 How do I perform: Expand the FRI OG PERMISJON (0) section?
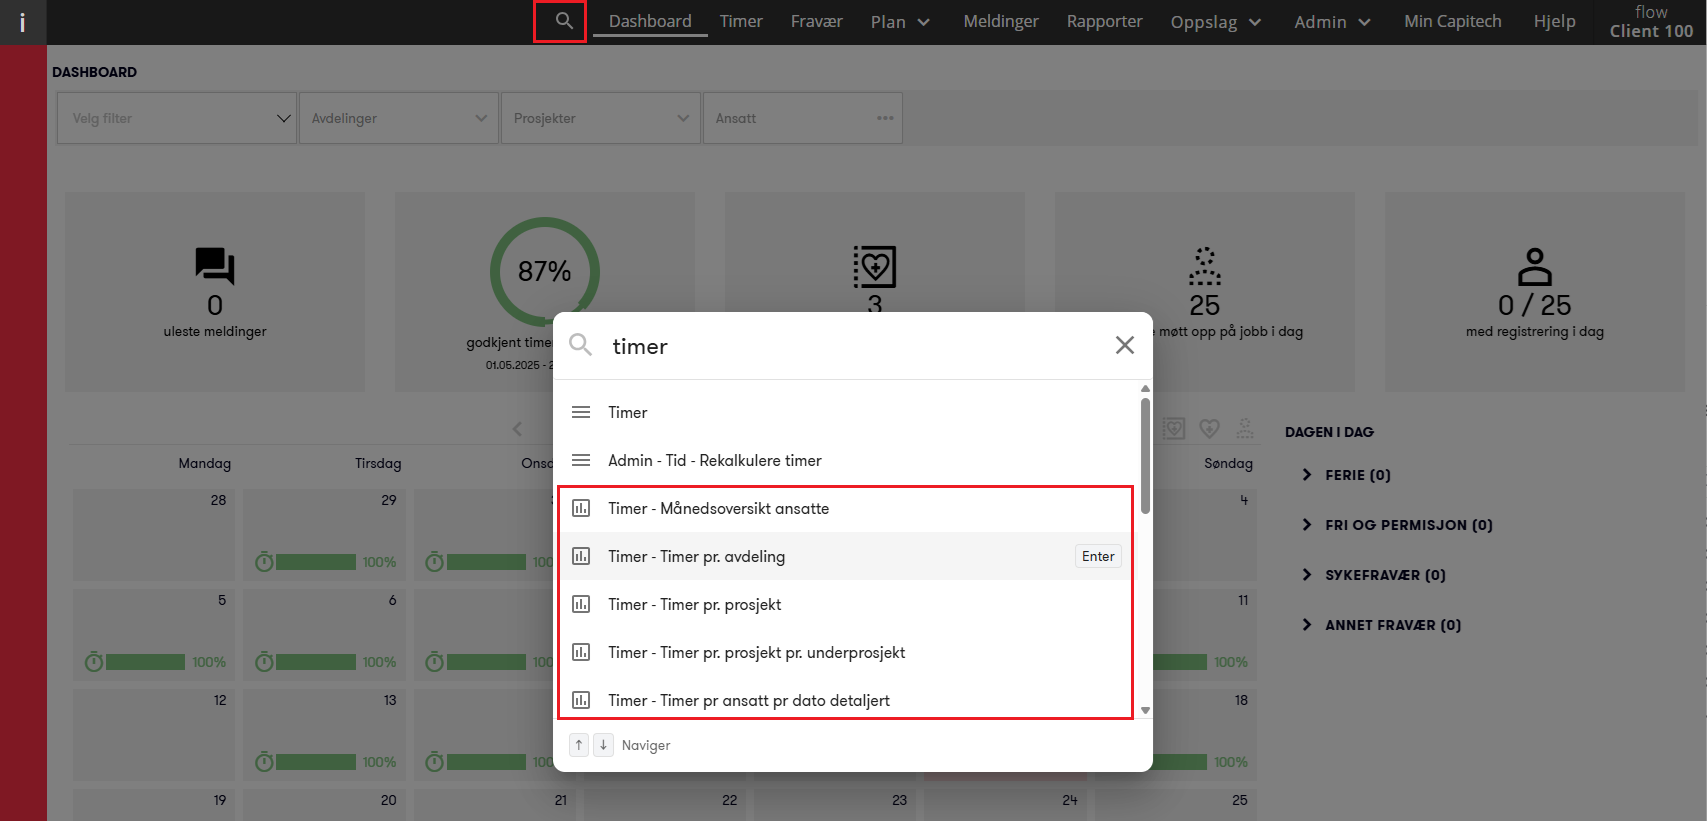[1397, 525]
